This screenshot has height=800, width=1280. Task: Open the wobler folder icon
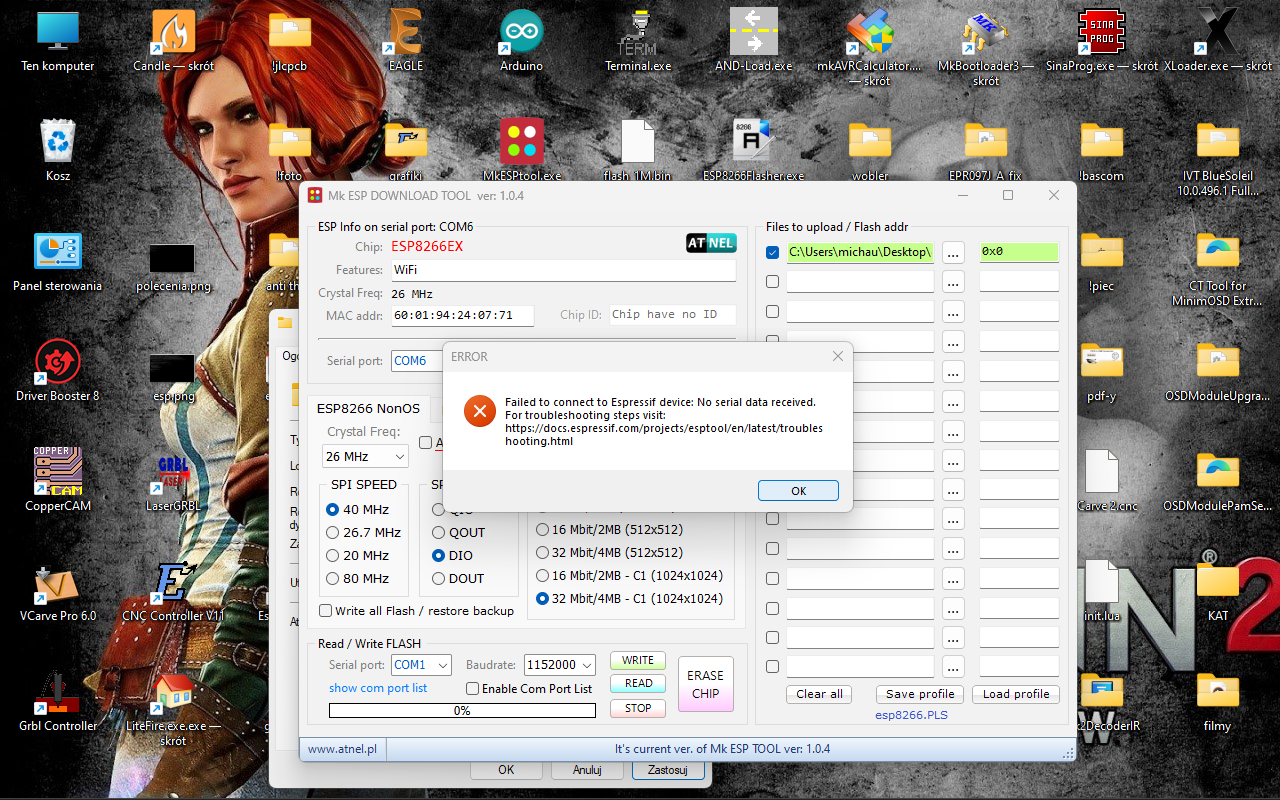(869, 142)
